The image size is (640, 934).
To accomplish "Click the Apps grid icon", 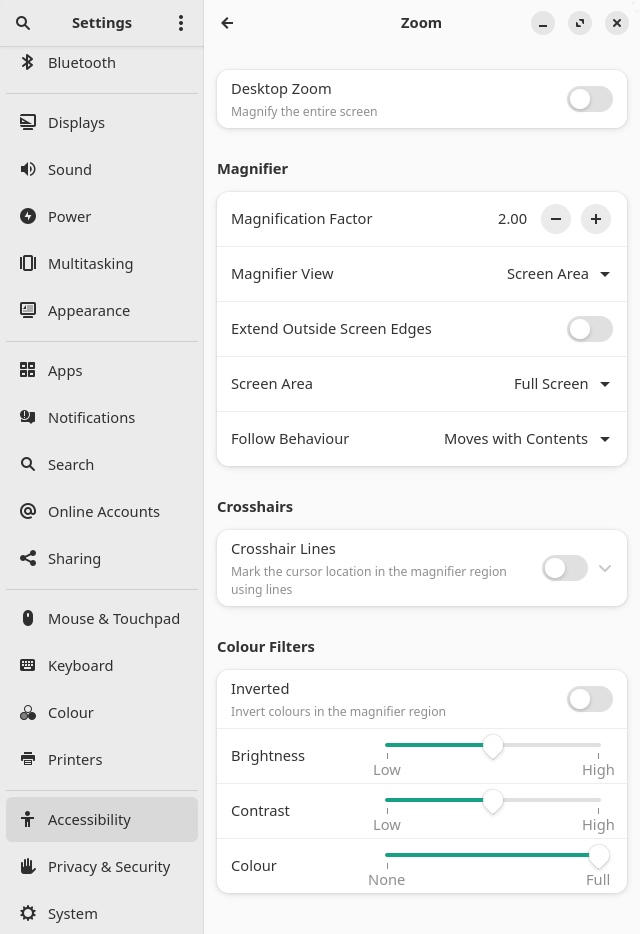I will [x=27, y=370].
